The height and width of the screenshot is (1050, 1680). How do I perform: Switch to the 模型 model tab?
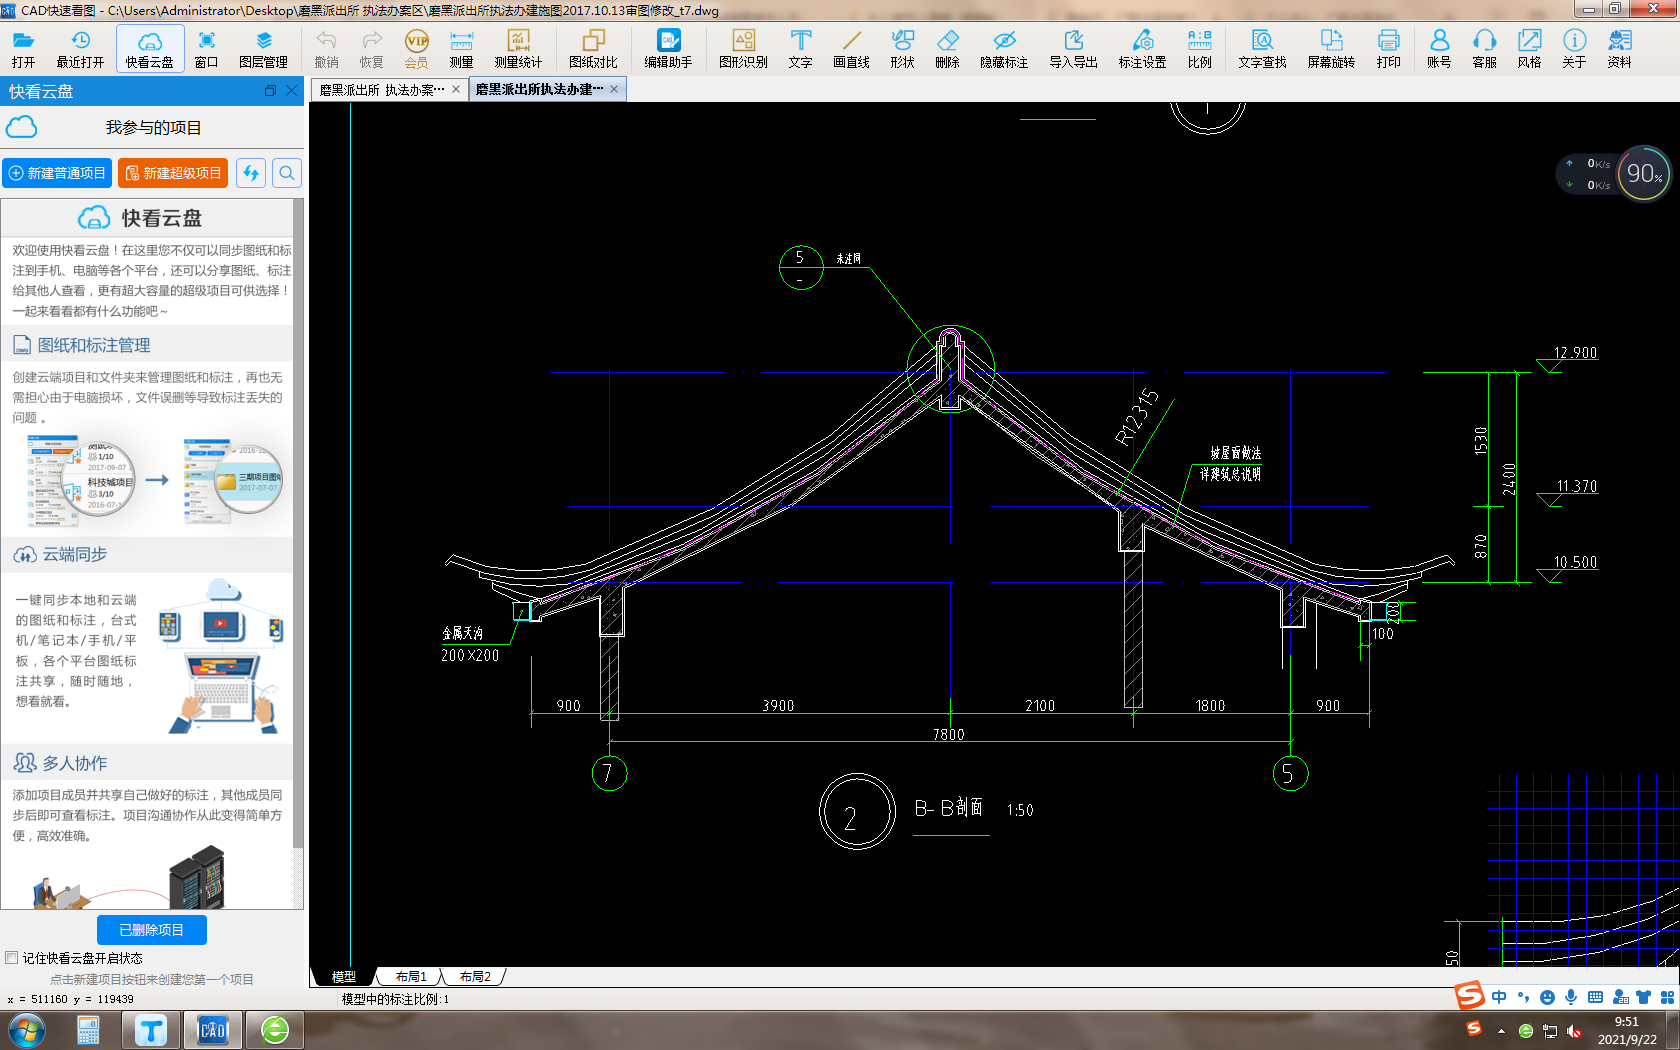coord(344,976)
